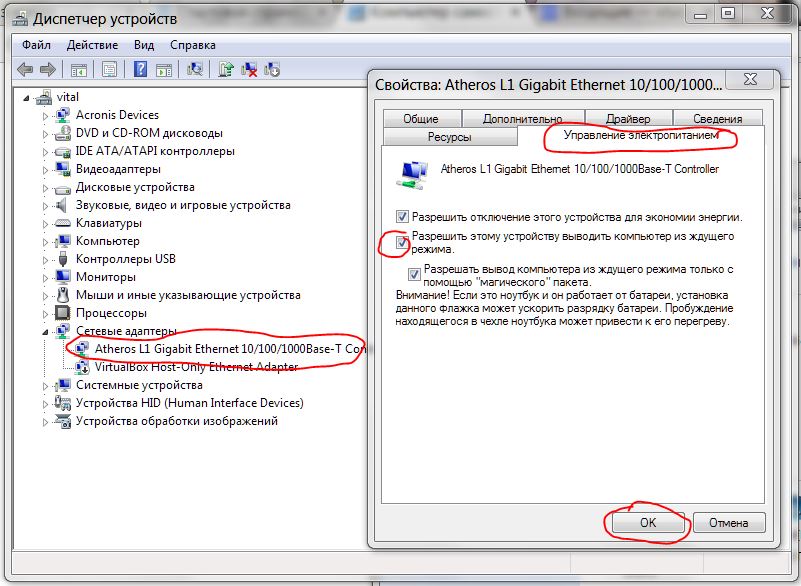801x586 pixels.
Task: Toggle Разрешить отключение этого устройства checkbox
Action: [x=402, y=217]
